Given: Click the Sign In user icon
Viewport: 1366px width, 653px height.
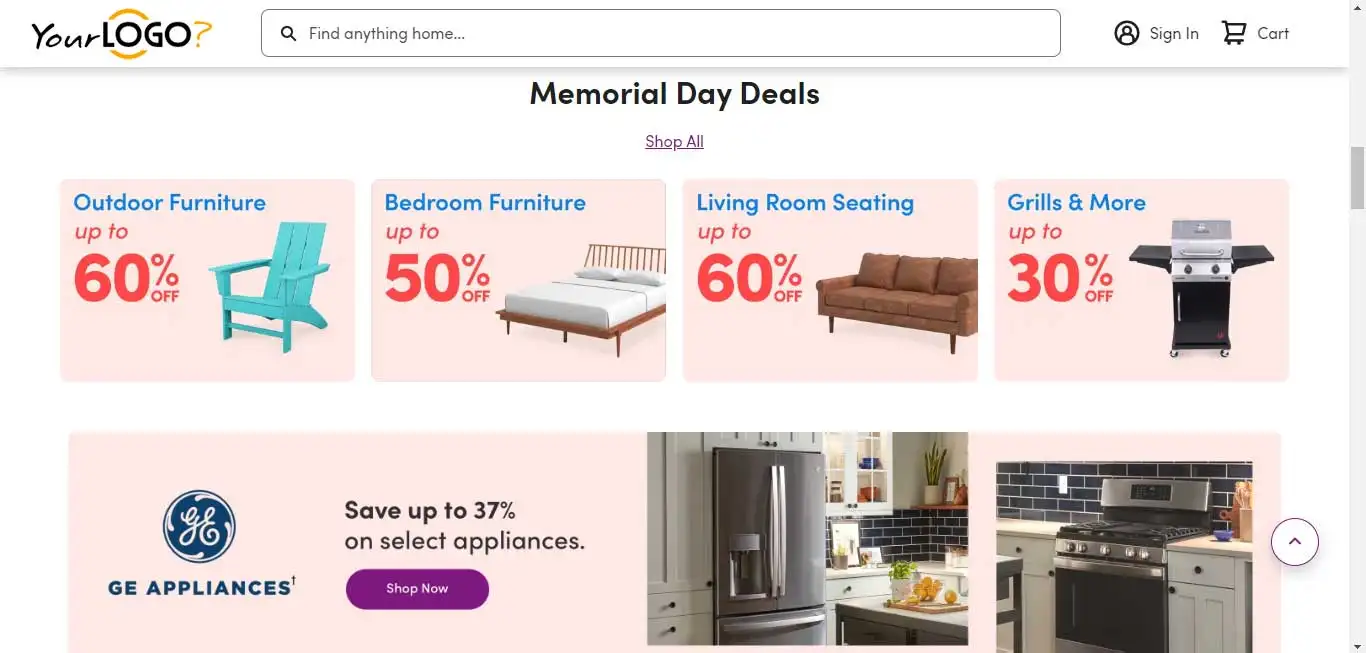Looking at the screenshot, I should tap(1126, 34).
